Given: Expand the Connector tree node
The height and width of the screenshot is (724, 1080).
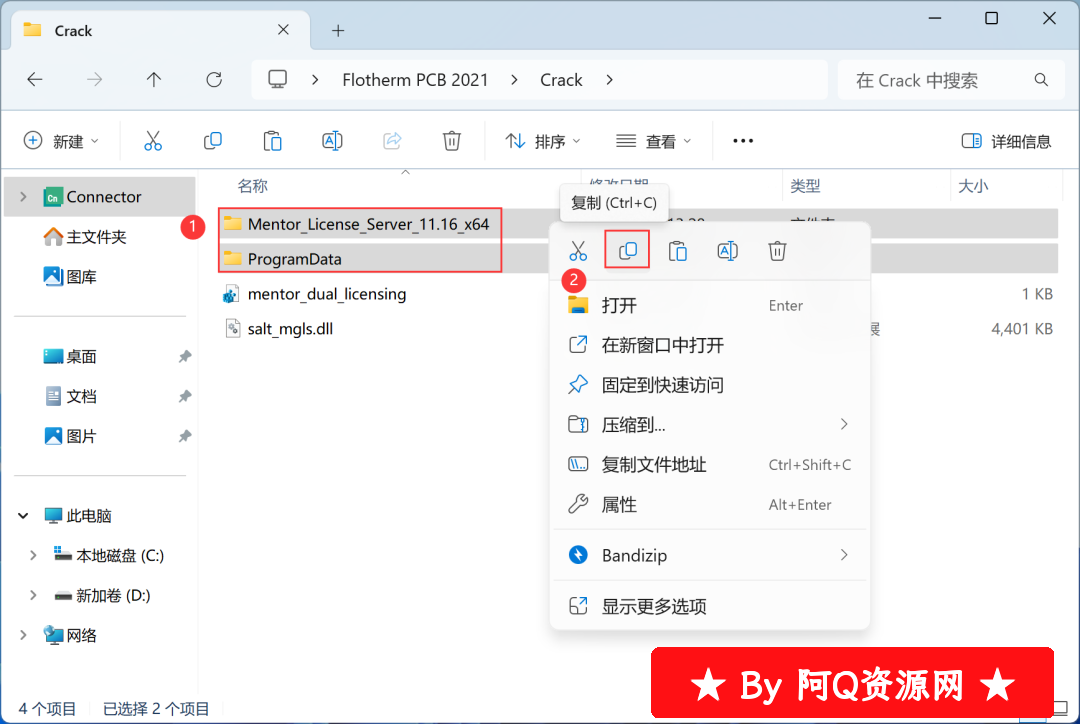Looking at the screenshot, I should click(23, 197).
